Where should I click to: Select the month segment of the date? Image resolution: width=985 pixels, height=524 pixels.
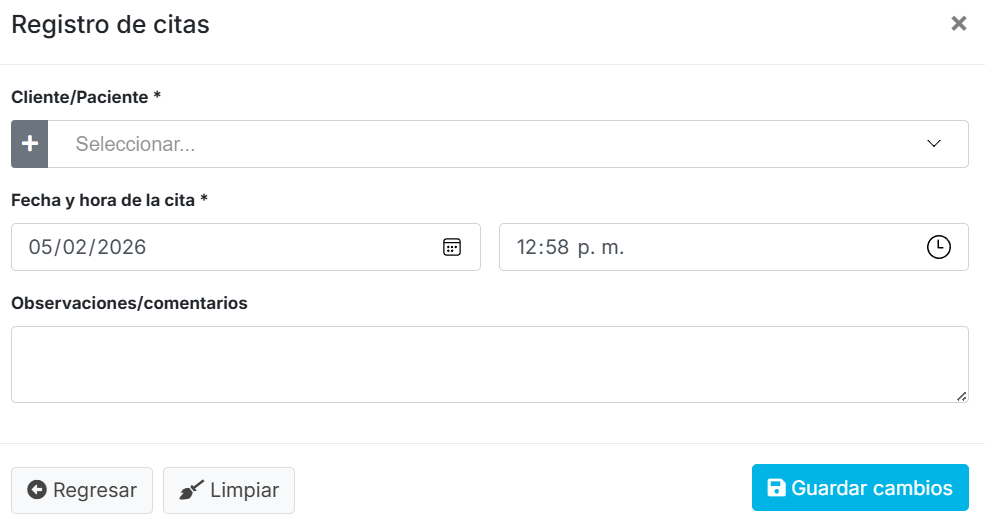click(x=78, y=247)
